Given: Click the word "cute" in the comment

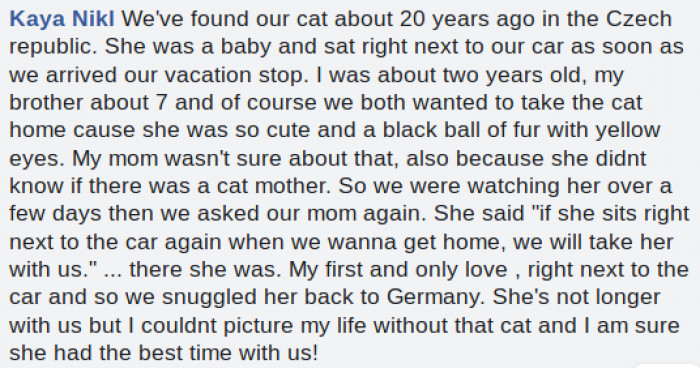Looking at the screenshot, I should coord(288,130).
